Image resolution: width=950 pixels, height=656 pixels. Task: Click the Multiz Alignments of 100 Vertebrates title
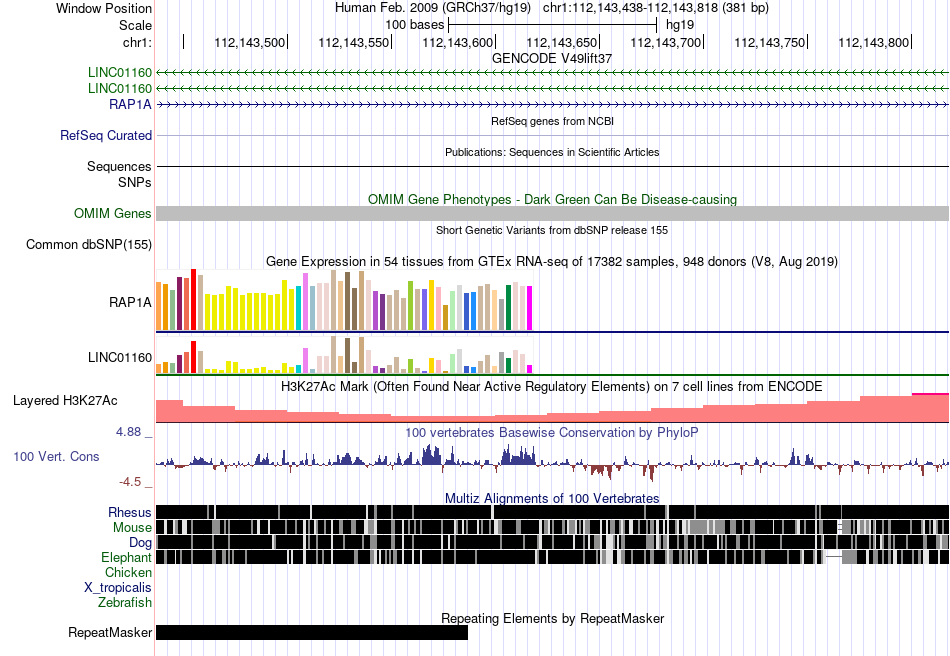coord(552,499)
